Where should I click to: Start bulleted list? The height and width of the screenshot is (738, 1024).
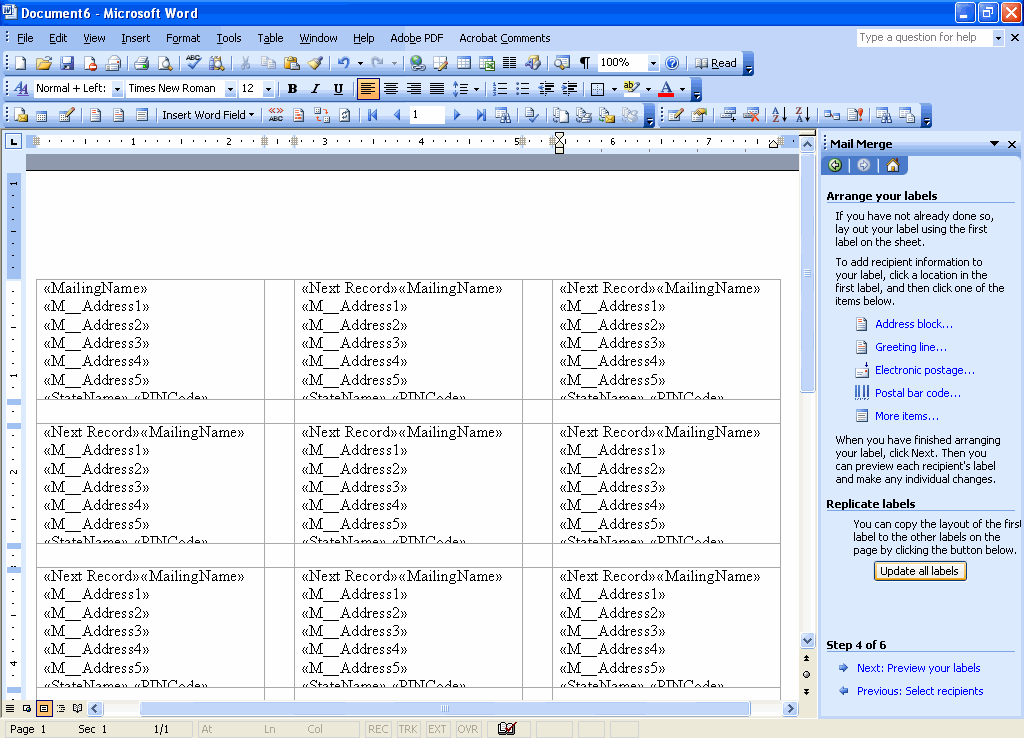pyautogui.click(x=522, y=89)
